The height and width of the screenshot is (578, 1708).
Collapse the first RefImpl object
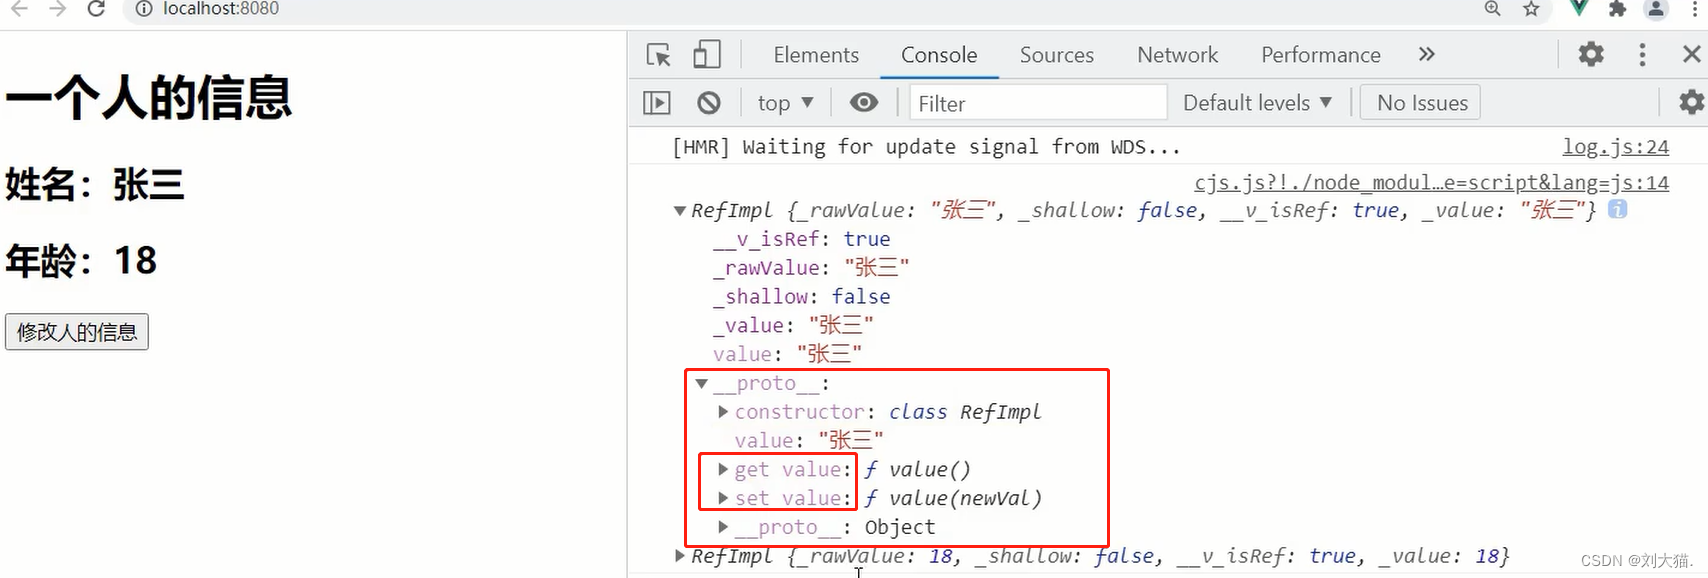coord(680,211)
